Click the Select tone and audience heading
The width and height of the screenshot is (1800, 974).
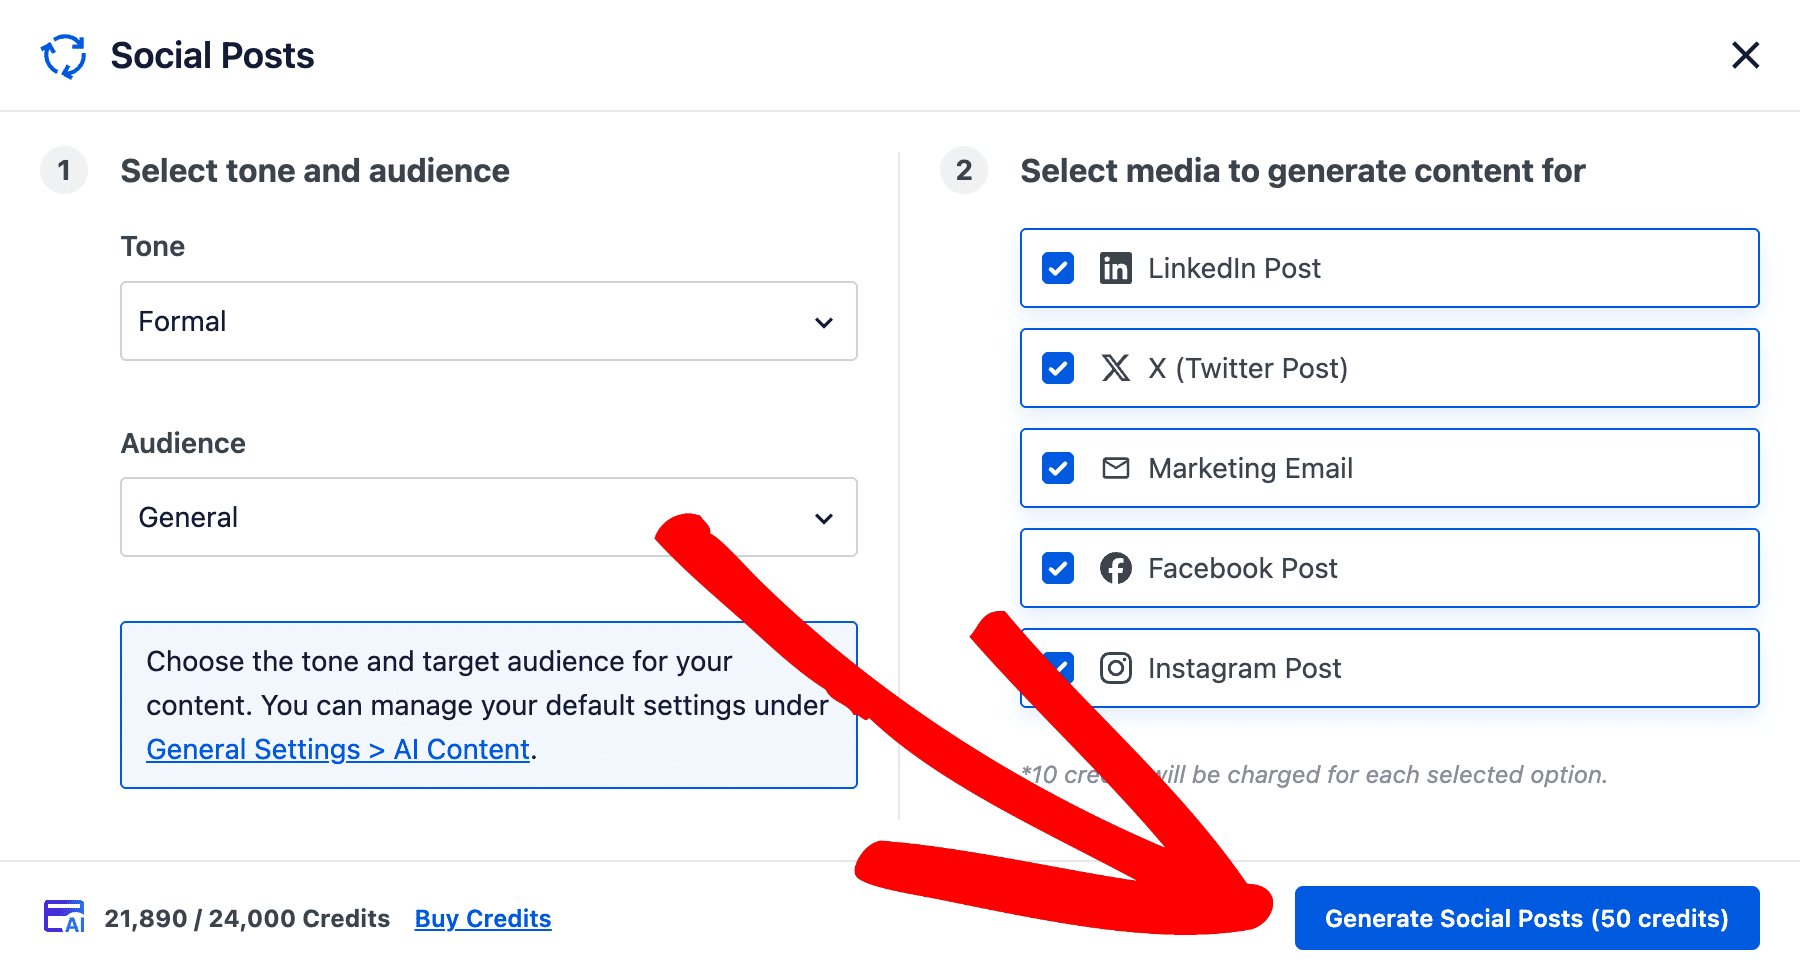[x=315, y=171]
